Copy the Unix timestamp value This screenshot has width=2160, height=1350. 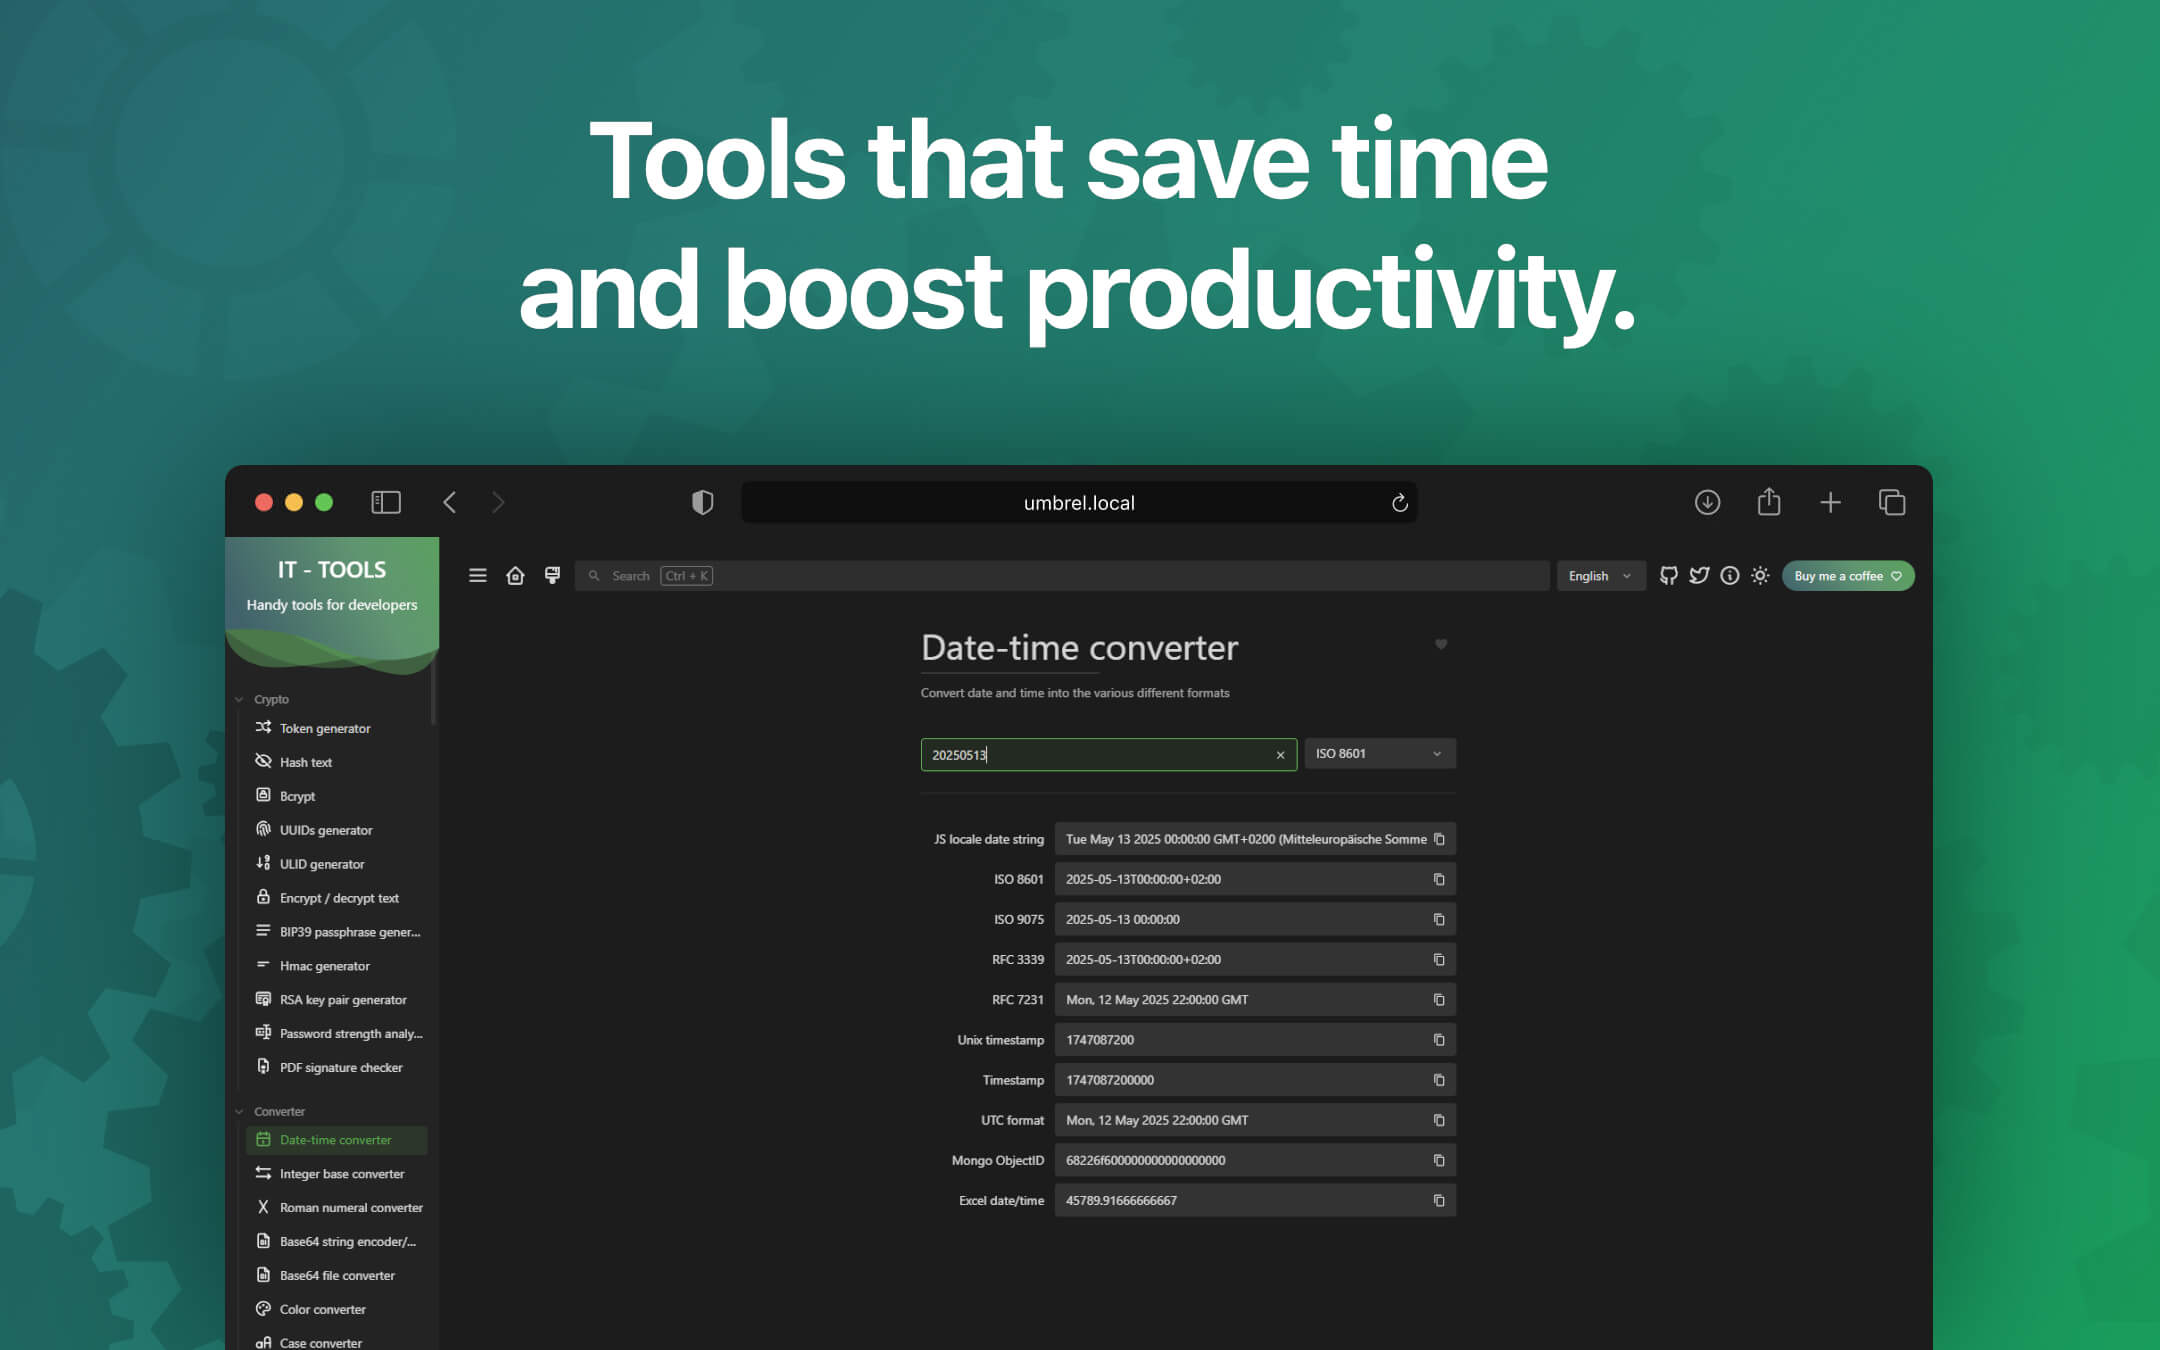pos(1439,1039)
